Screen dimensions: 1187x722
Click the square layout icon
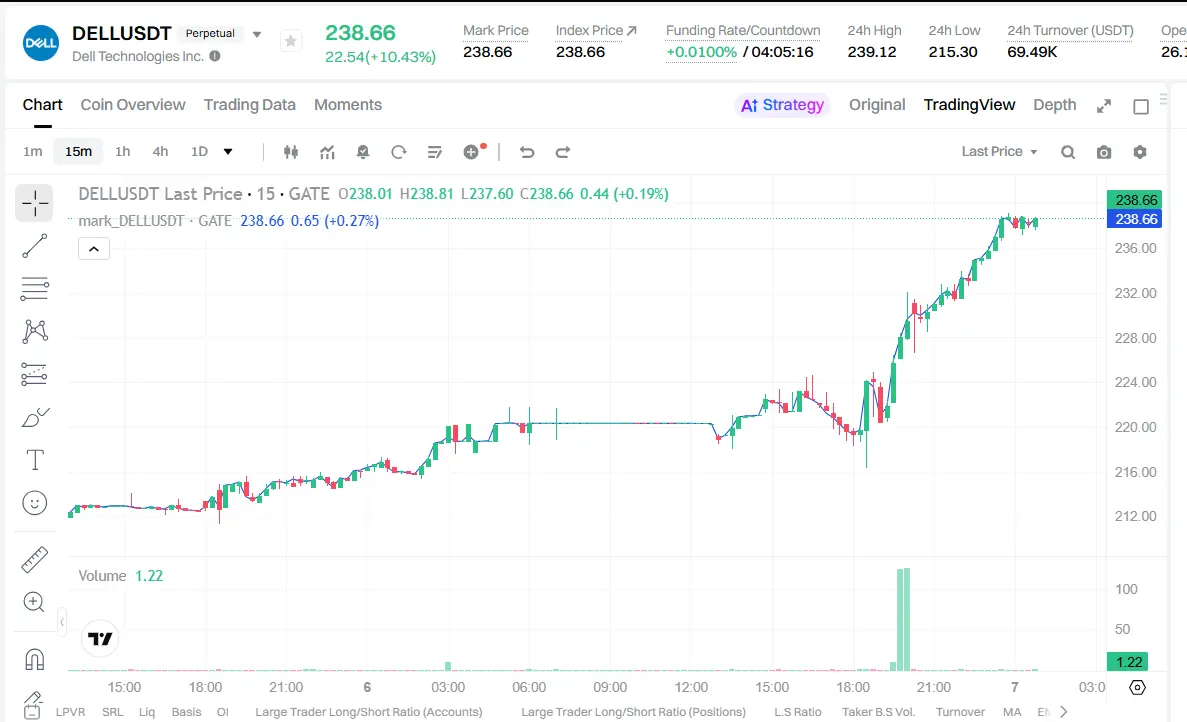point(1141,107)
